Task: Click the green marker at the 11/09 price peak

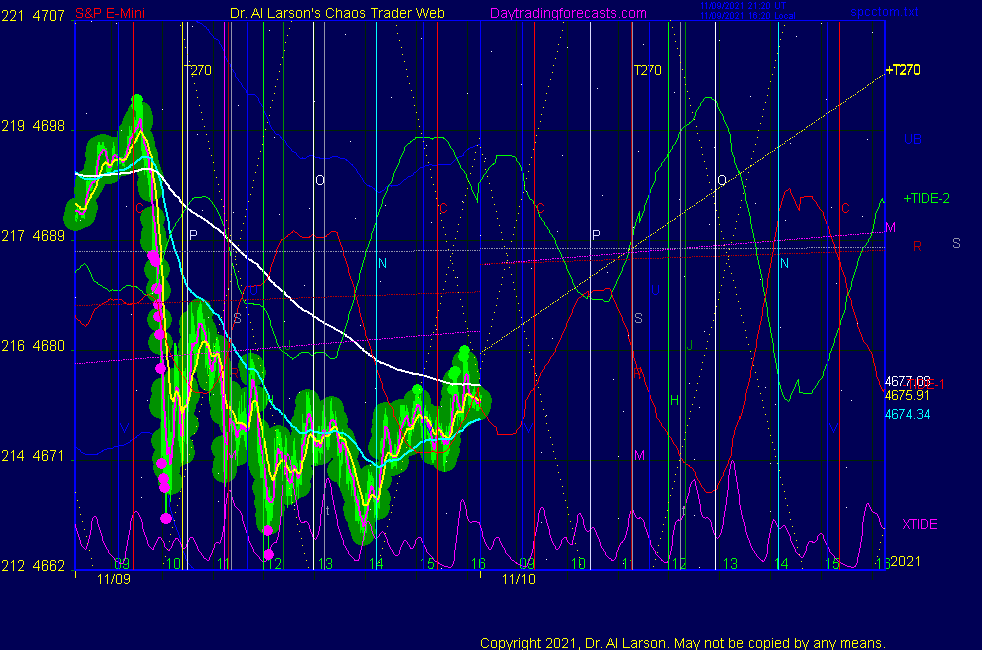Action: 137,101
